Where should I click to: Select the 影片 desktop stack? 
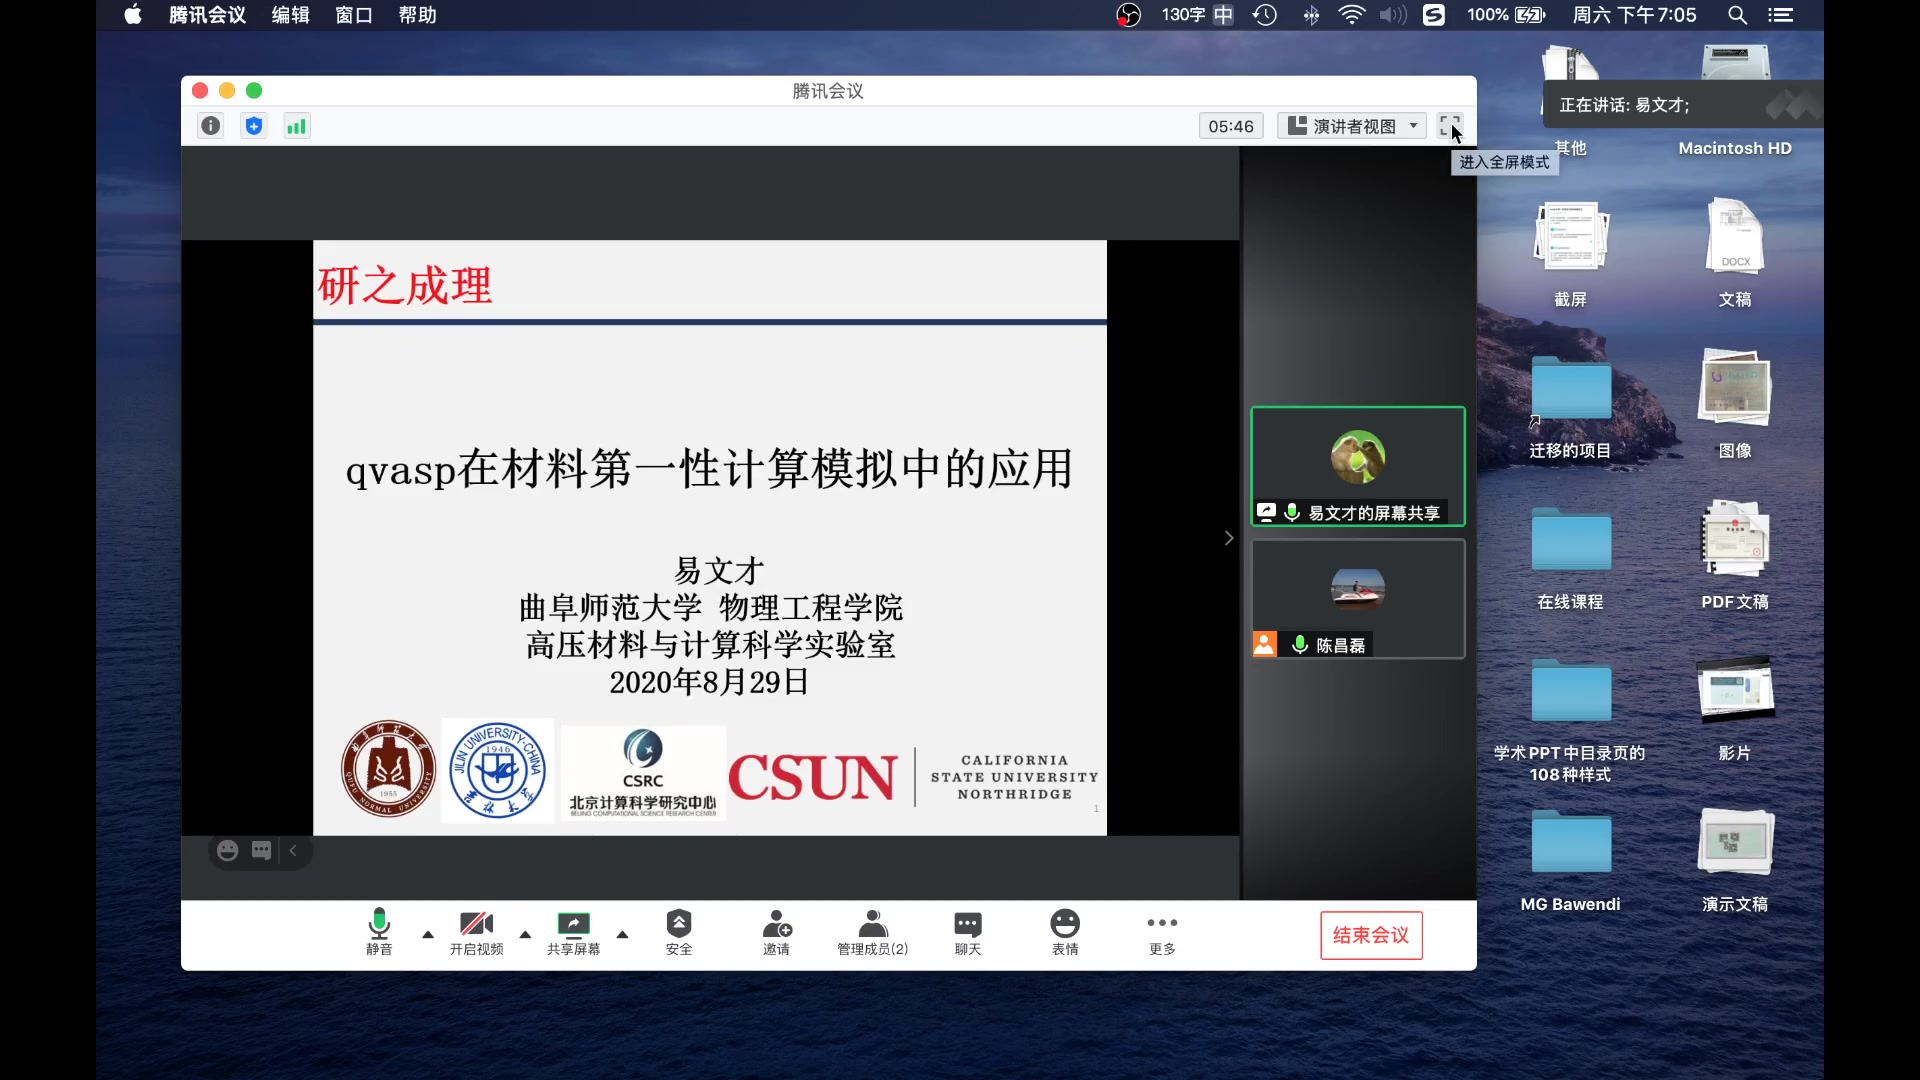point(1735,708)
